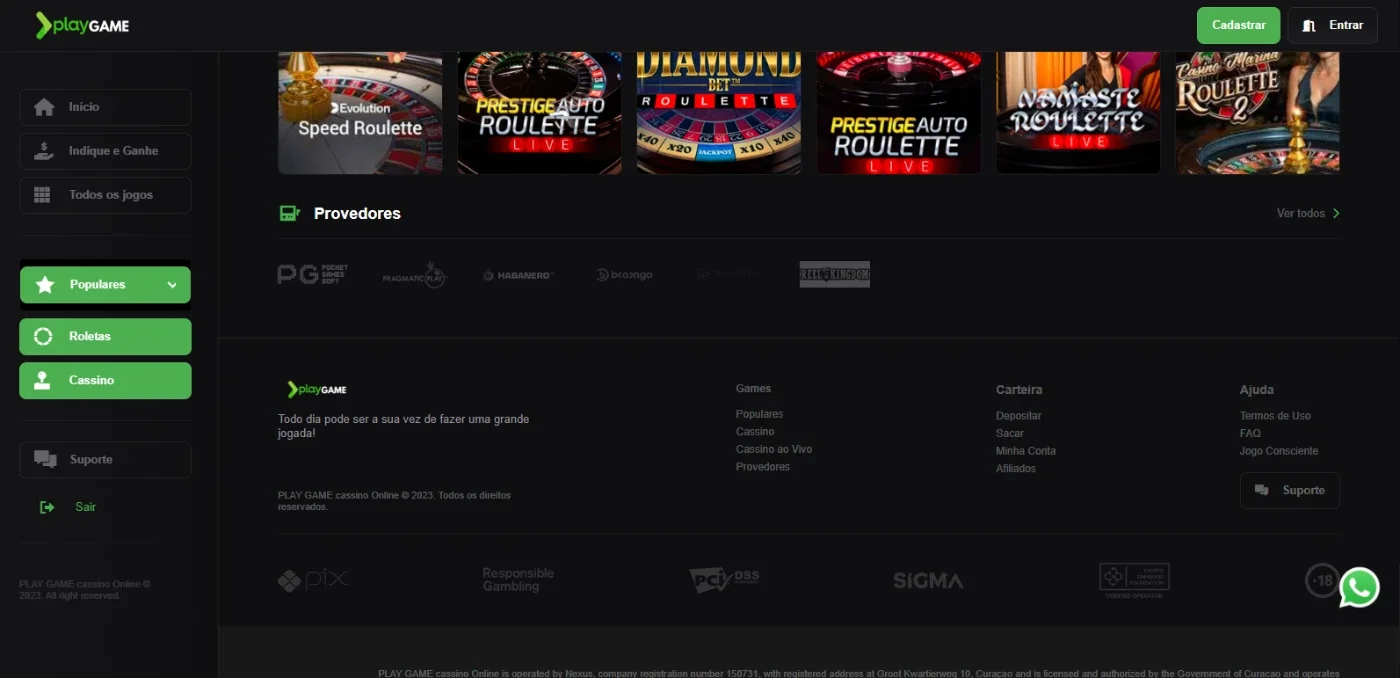The image size is (1400, 678).
Task: Click the footer Provedores link under Games
Action: coord(763,467)
